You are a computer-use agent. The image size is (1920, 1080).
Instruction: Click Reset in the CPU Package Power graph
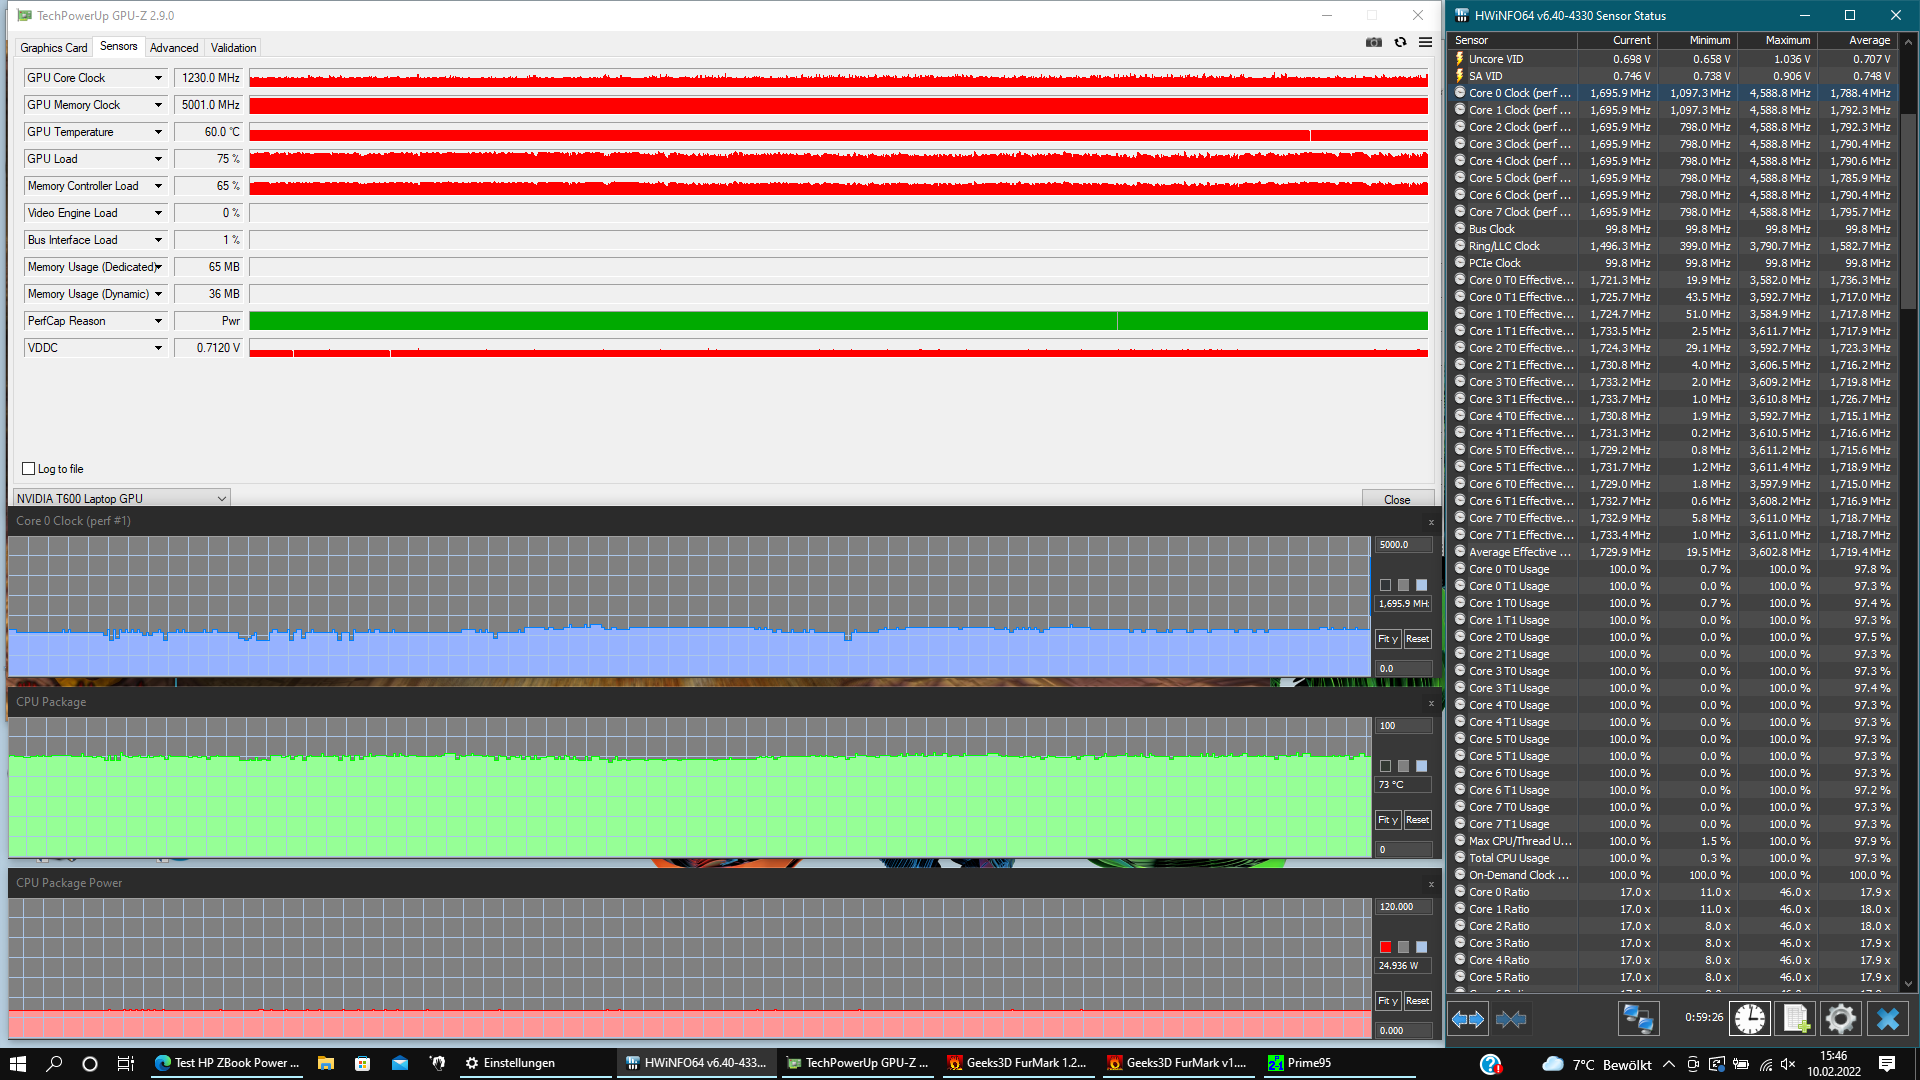tap(1417, 1001)
